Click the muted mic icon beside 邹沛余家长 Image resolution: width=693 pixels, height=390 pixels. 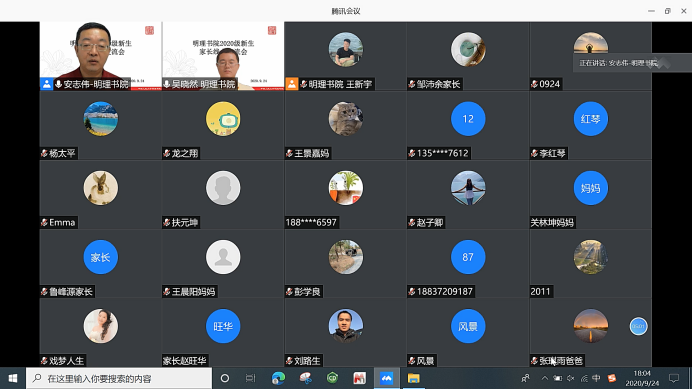coord(411,84)
